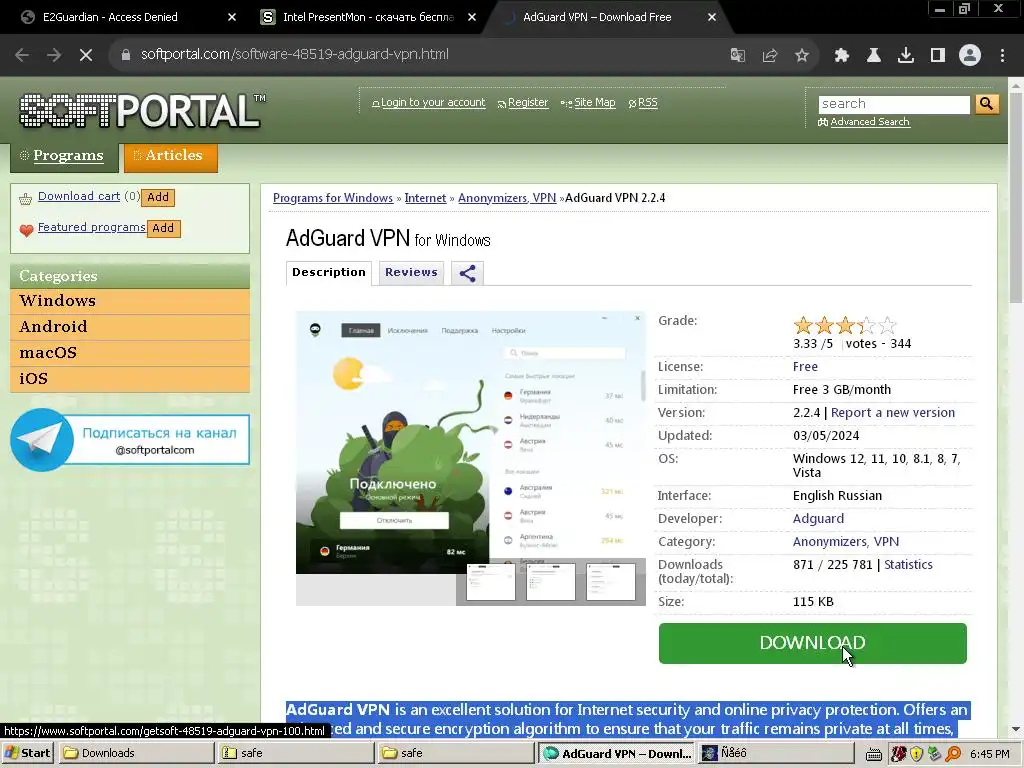
Task: Open the Chrome labs flask icon
Action: point(874,55)
